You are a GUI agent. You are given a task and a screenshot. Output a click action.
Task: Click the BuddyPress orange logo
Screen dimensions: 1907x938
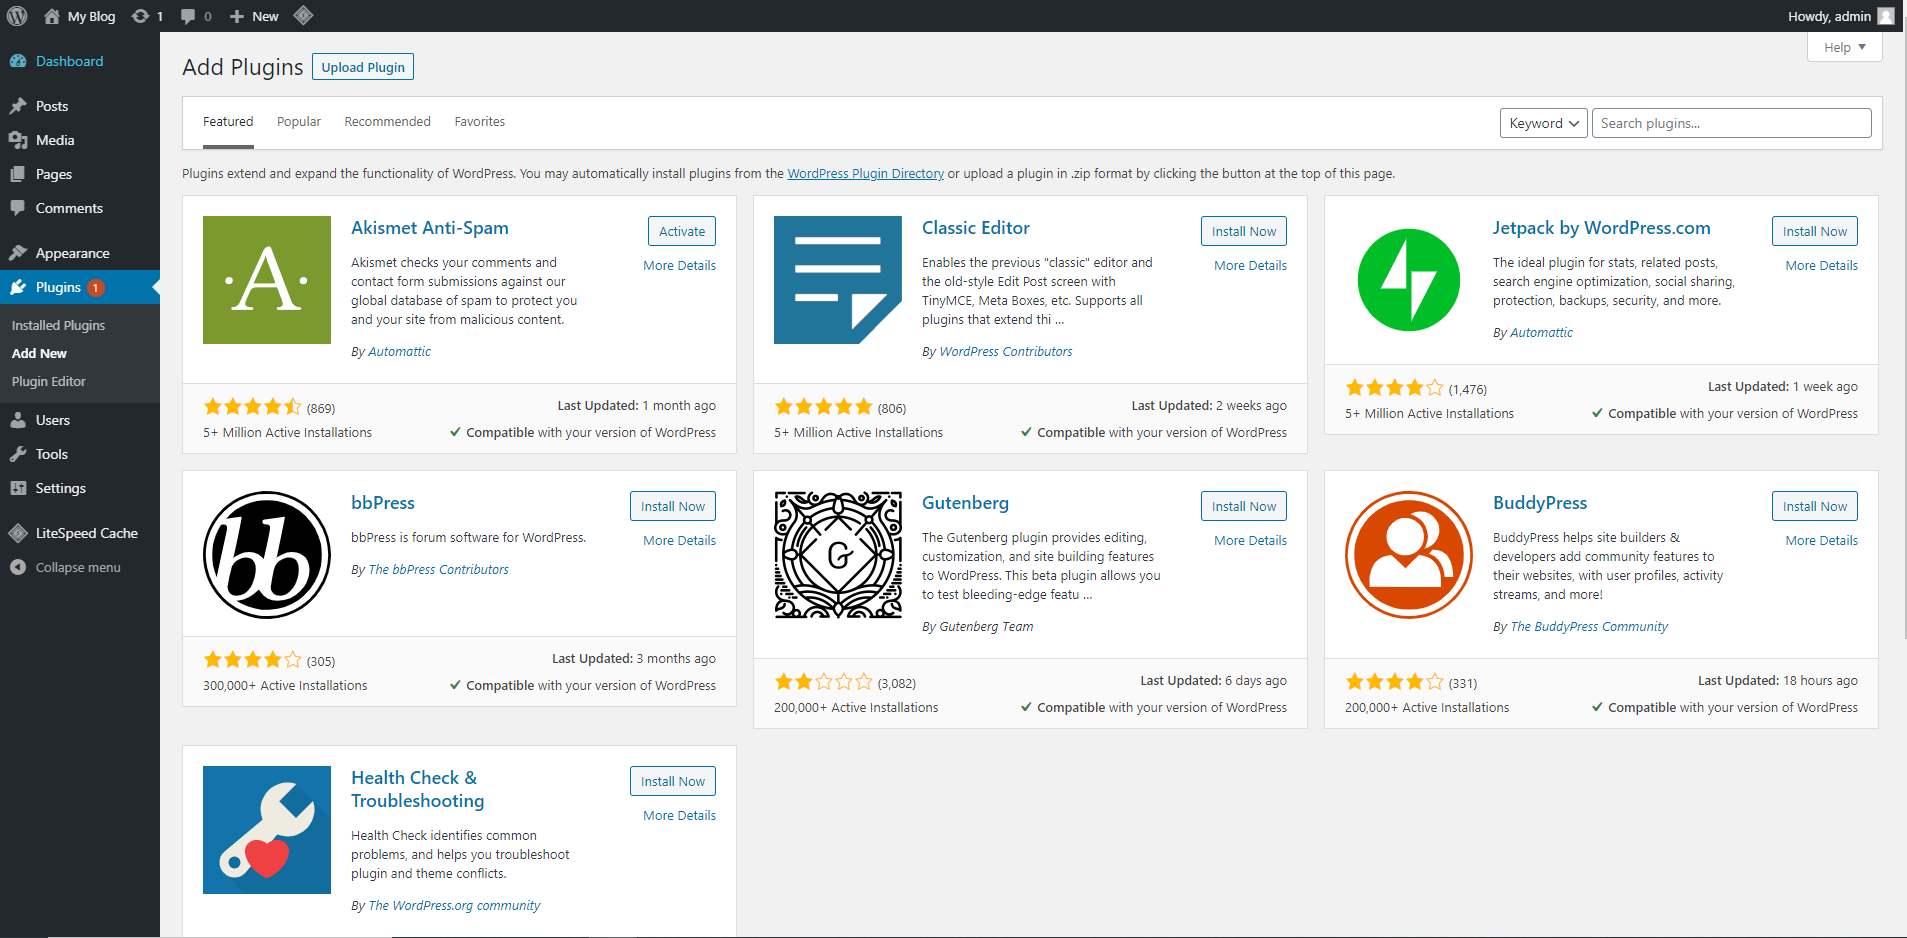[1408, 555]
